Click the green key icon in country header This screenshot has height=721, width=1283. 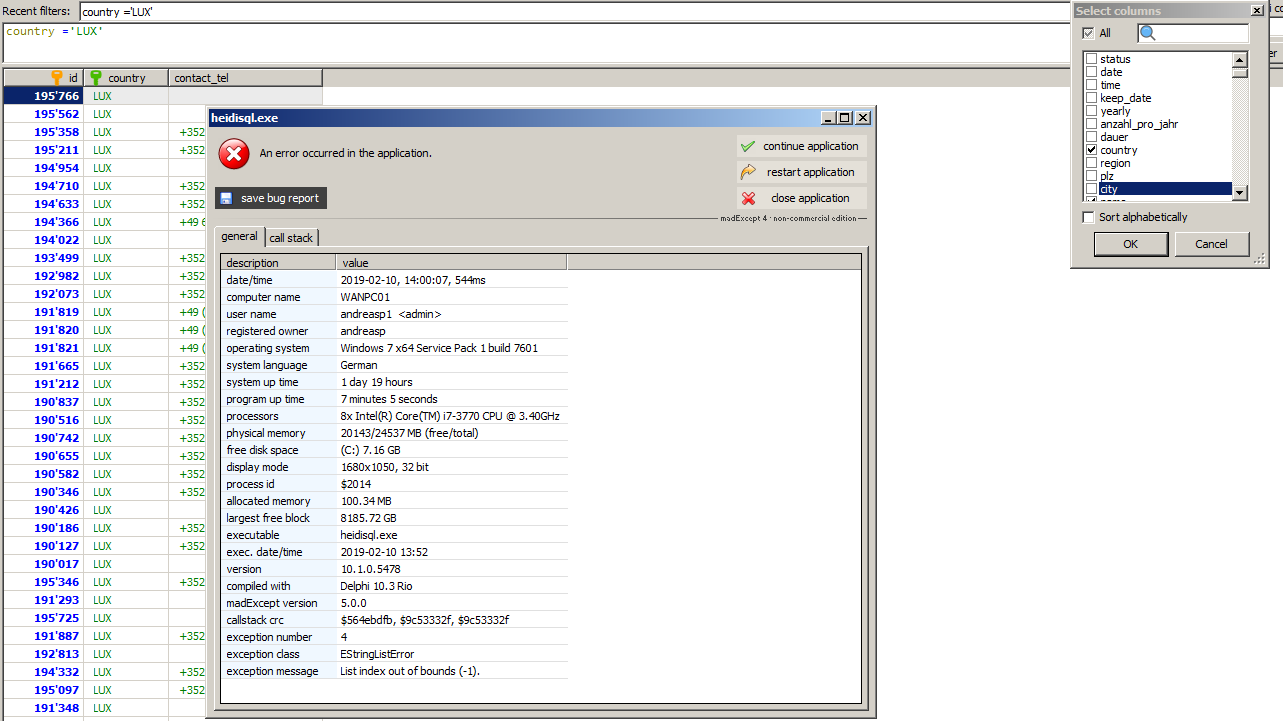tap(96, 77)
